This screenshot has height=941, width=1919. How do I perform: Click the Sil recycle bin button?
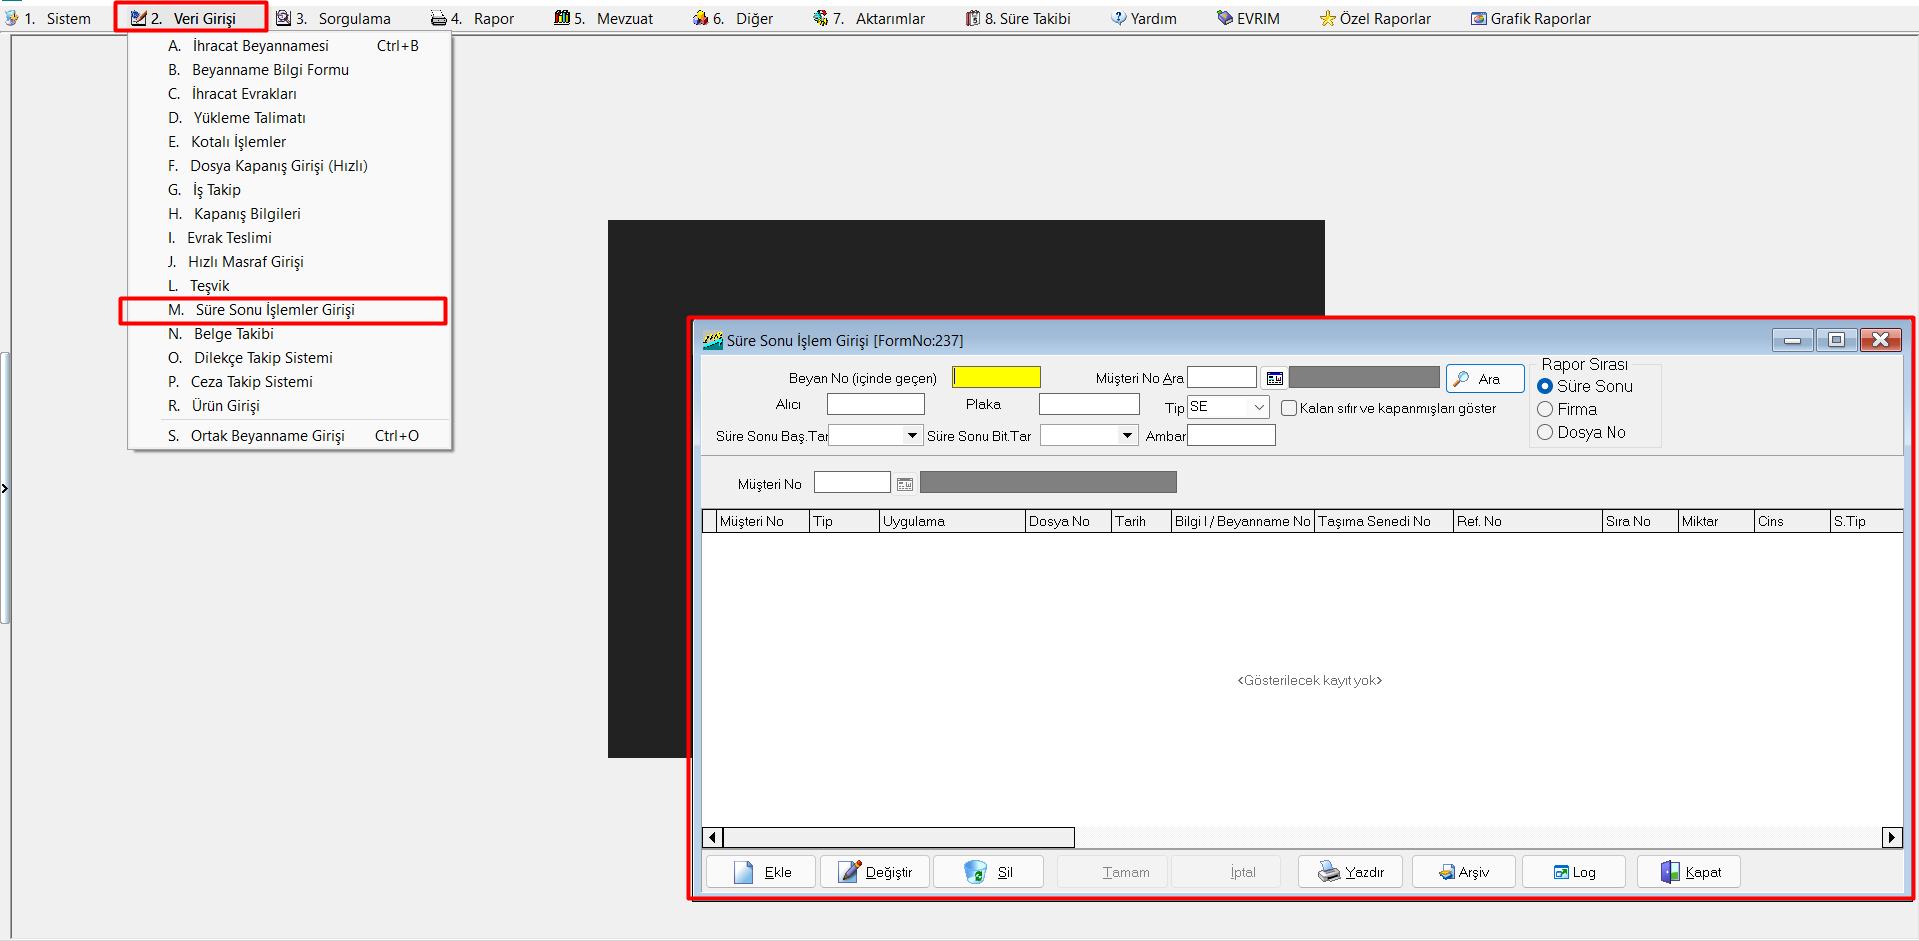[988, 872]
